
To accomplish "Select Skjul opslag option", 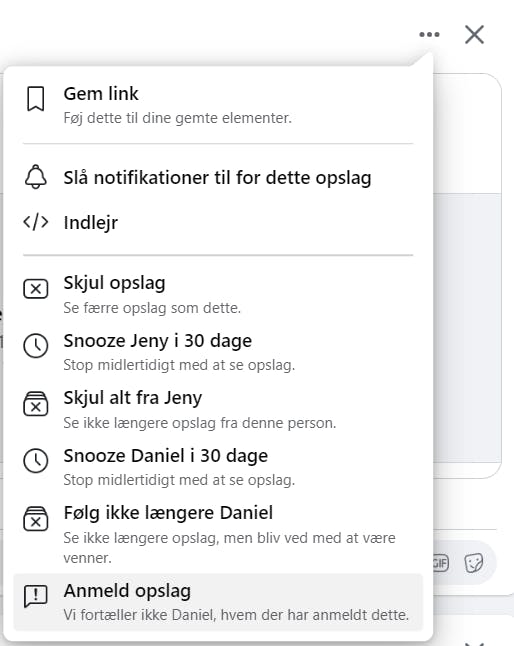I will click(x=218, y=294).
